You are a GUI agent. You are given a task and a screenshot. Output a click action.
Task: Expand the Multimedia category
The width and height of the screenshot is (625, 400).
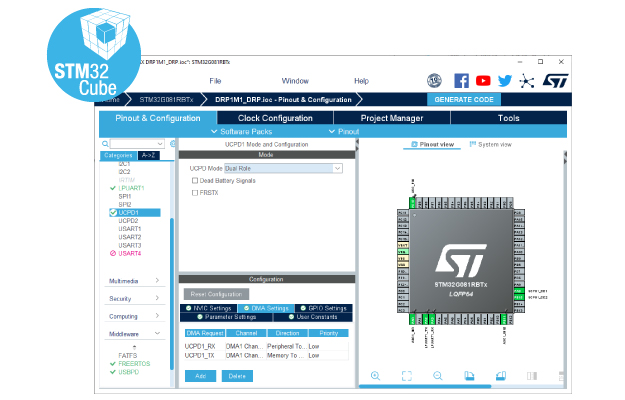click(134, 281)
